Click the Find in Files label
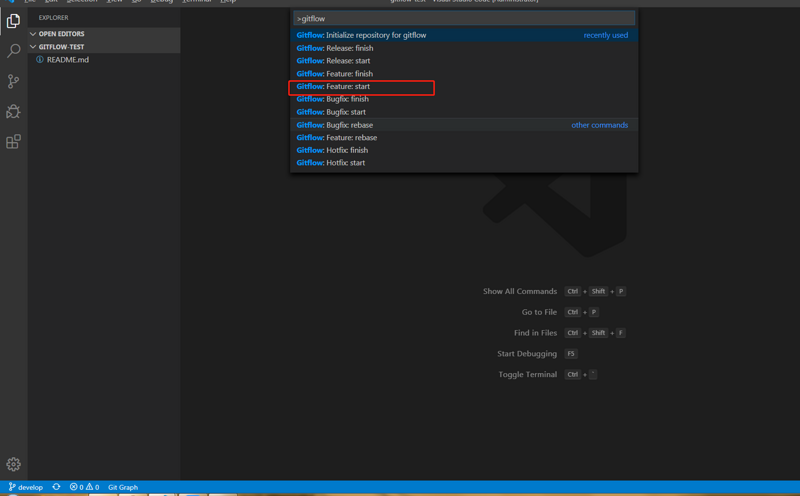 (535, 333)
